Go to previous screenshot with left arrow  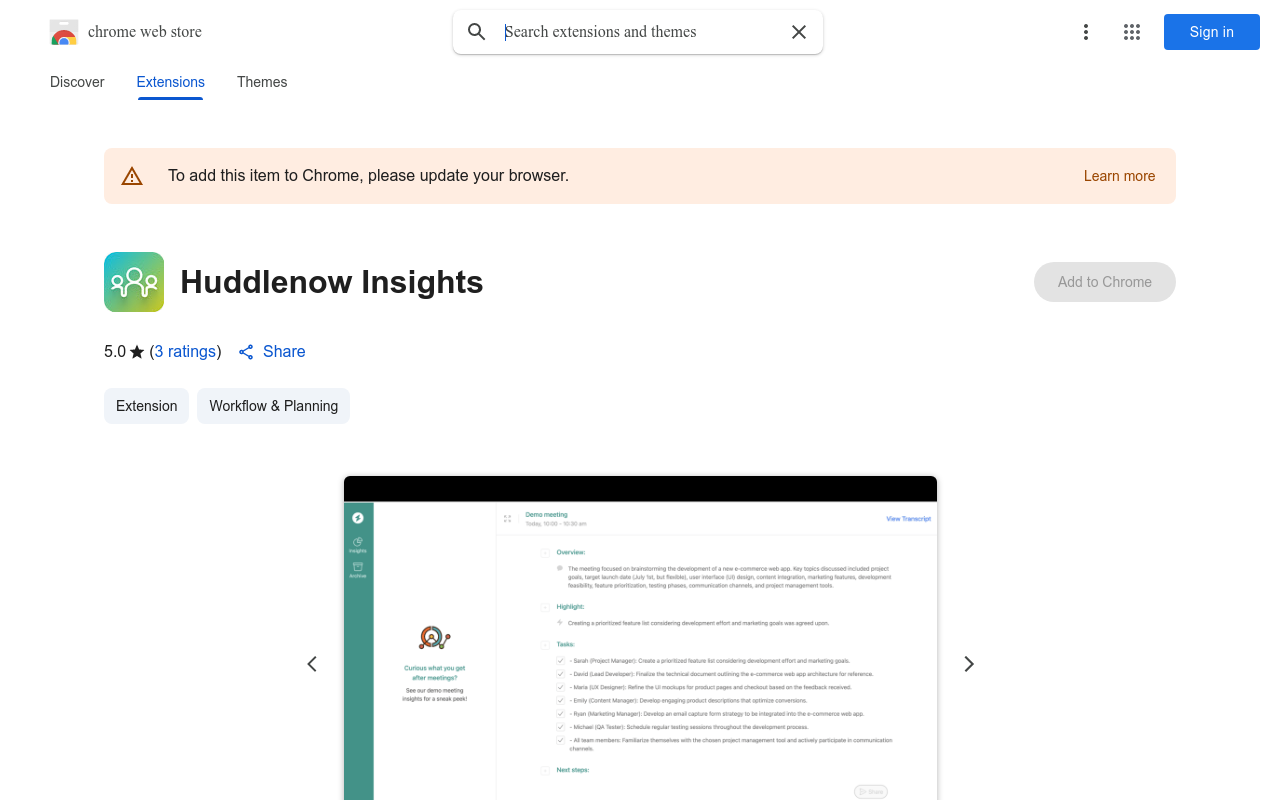[312, 664]
